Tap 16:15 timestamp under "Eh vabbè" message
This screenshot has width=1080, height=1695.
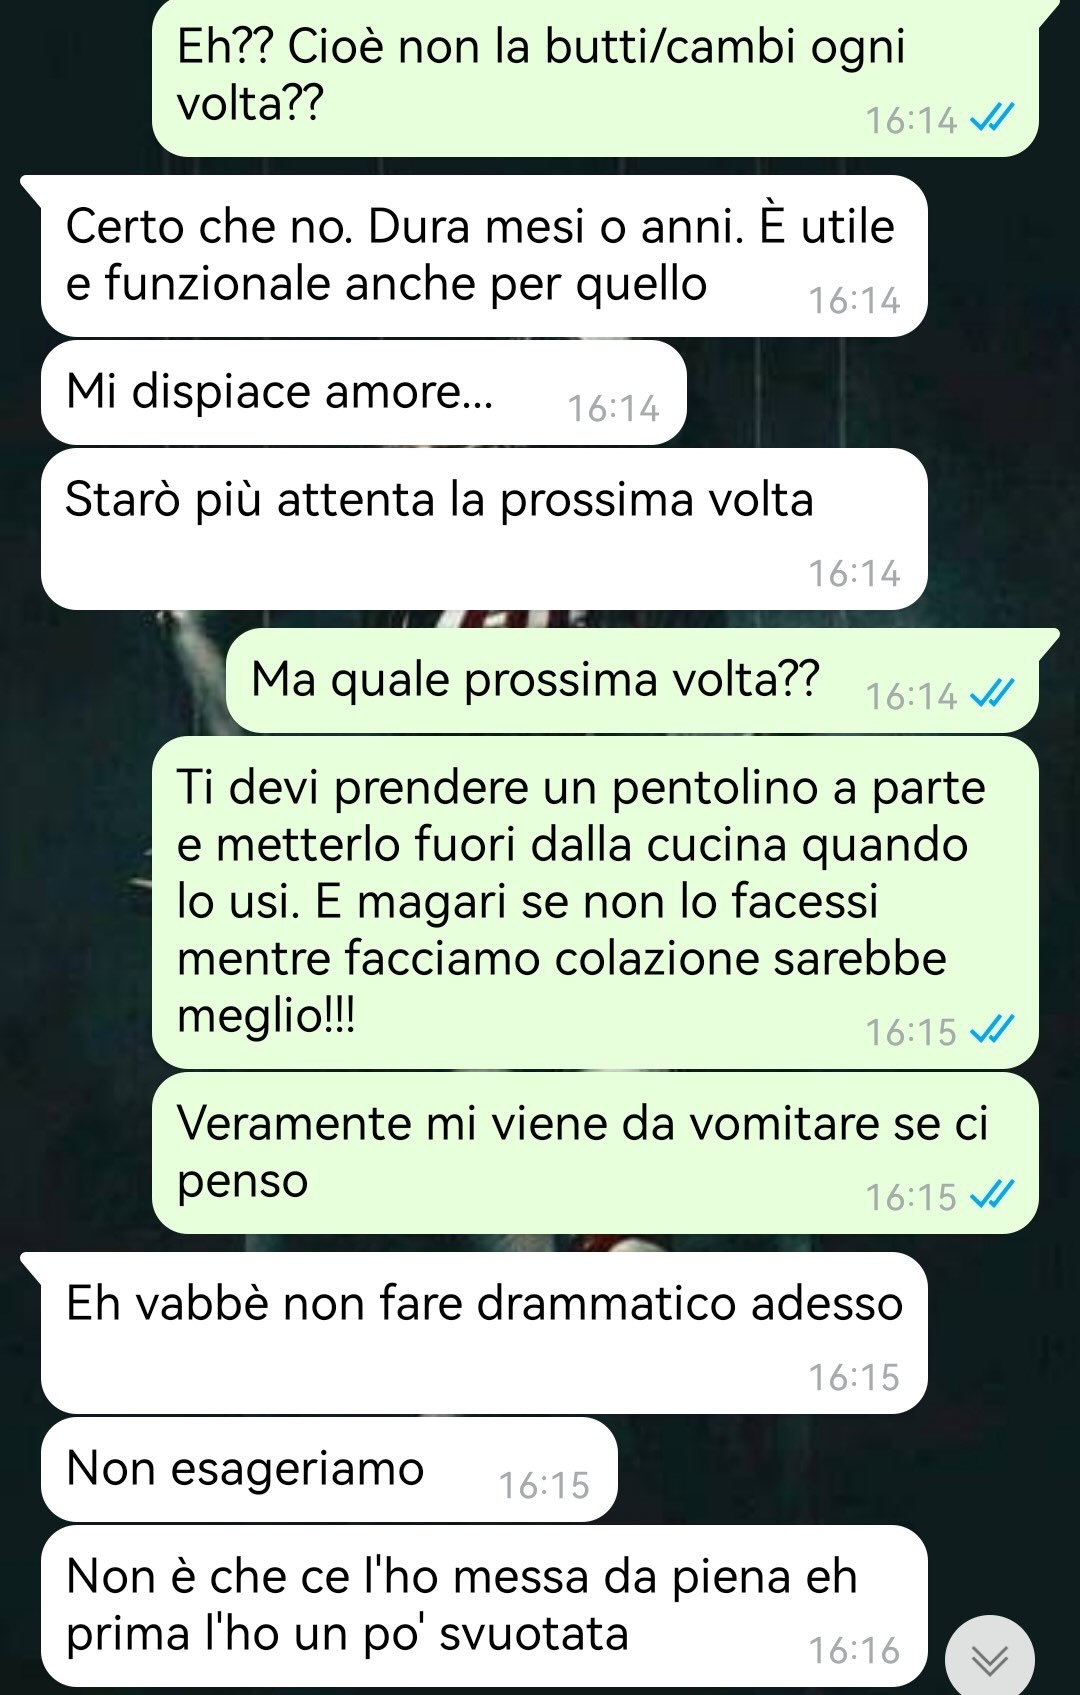click(x=854, y=1378)
